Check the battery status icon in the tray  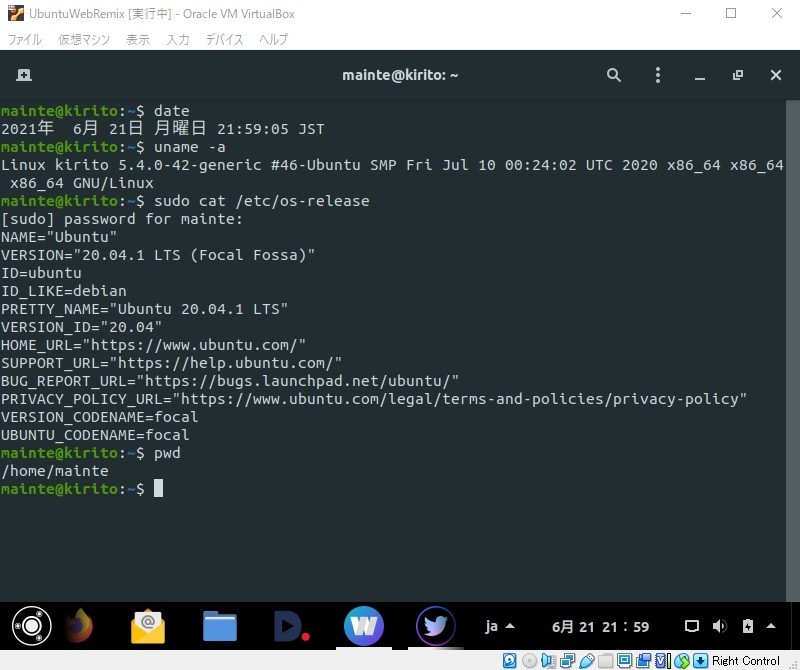pyautogui.click(x=747, y=626)
